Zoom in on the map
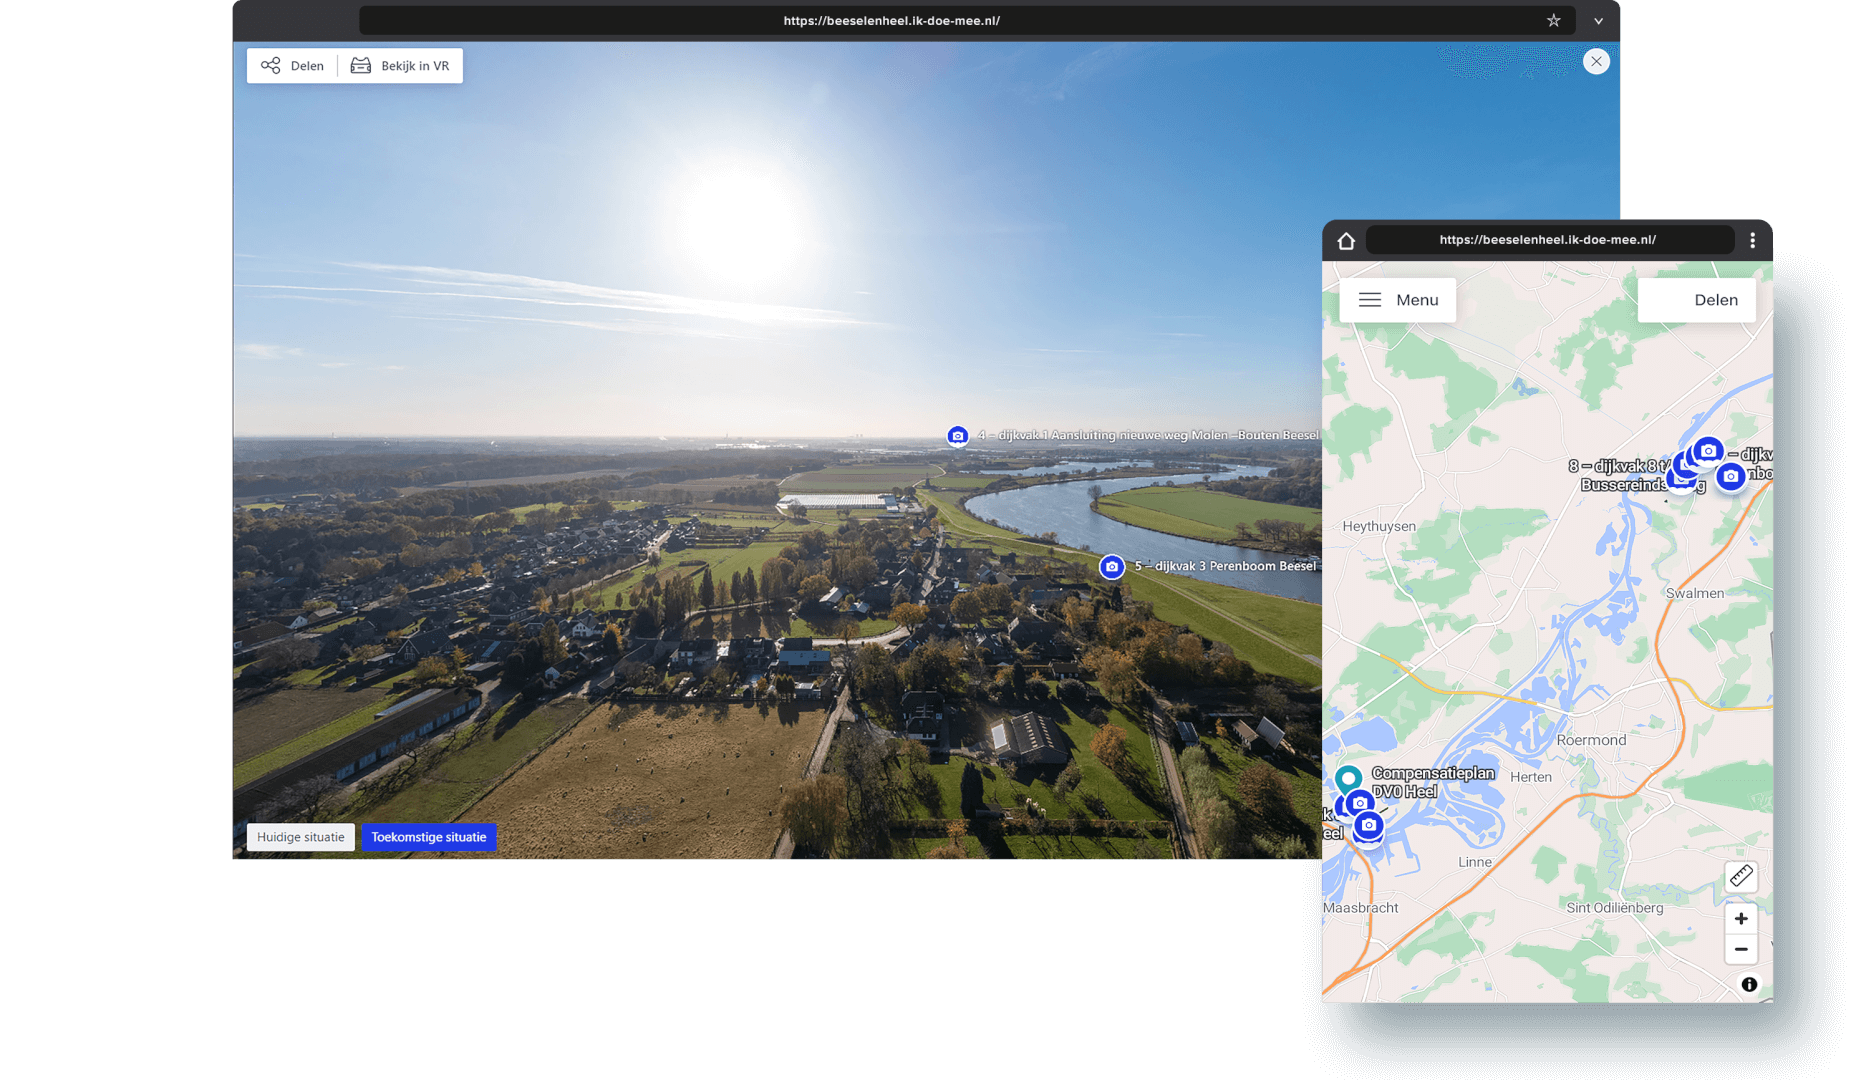The width and height of the screenshot is (1851, 1080). (1741, 919)
